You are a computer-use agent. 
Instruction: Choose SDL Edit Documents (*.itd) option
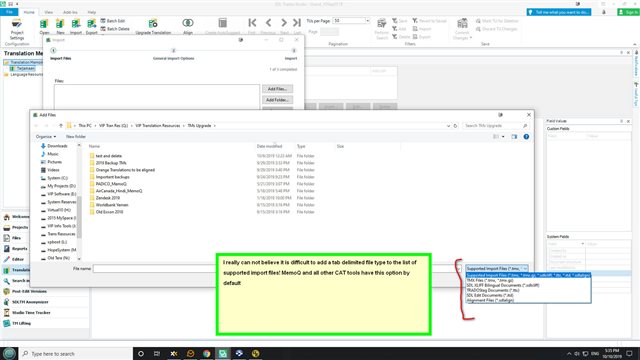490,295
